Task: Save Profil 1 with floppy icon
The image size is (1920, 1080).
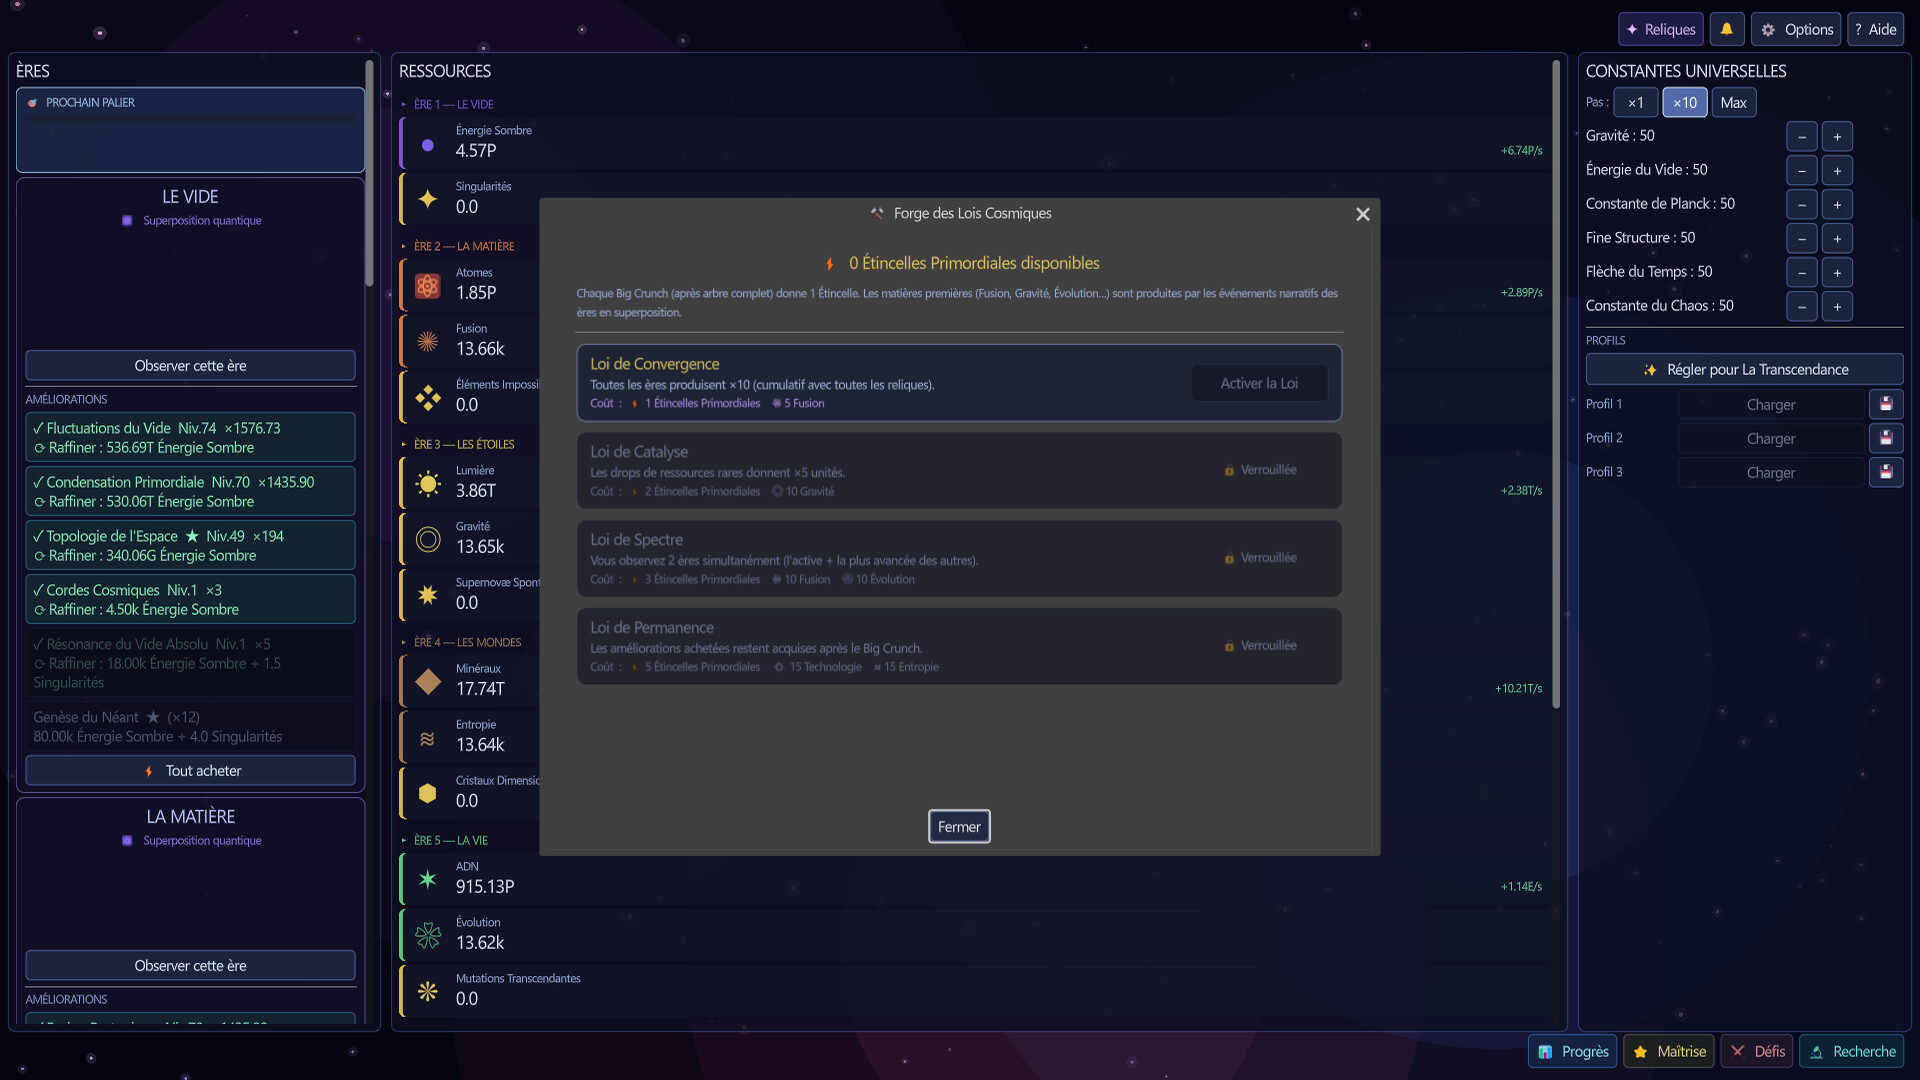Action: pyautogui.click(x=1886, y=404)
